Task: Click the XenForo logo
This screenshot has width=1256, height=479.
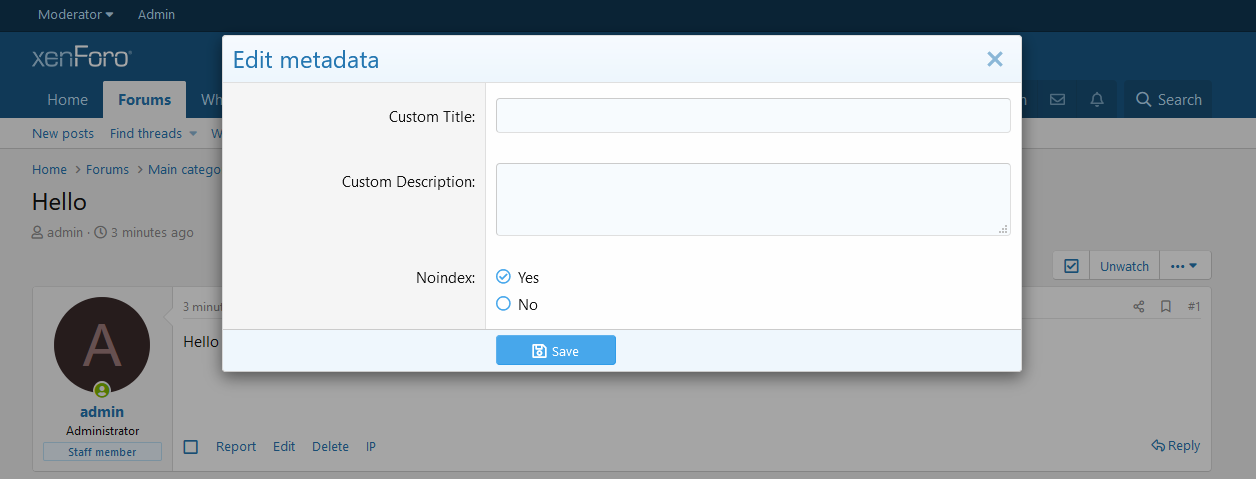Action: tap(82, 58)
